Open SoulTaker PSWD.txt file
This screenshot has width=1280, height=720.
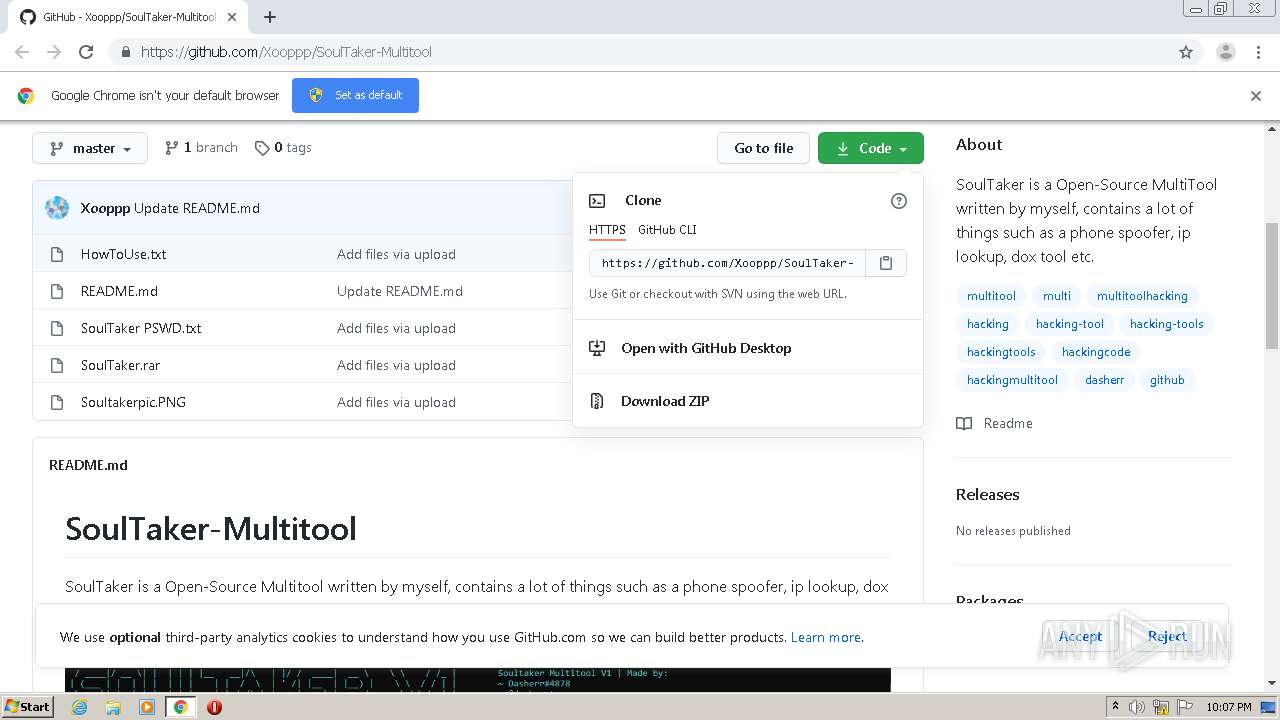coord(141,328)
